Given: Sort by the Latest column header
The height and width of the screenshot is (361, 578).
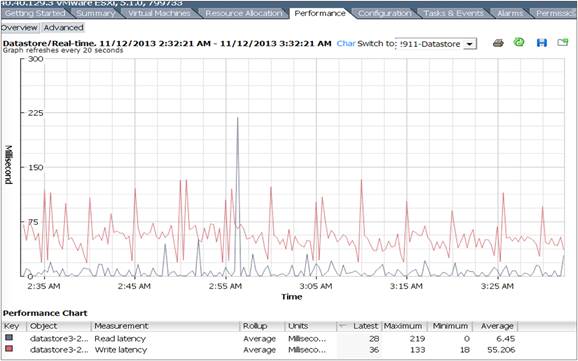Looking at the screenshot, I should click(359, 326).
